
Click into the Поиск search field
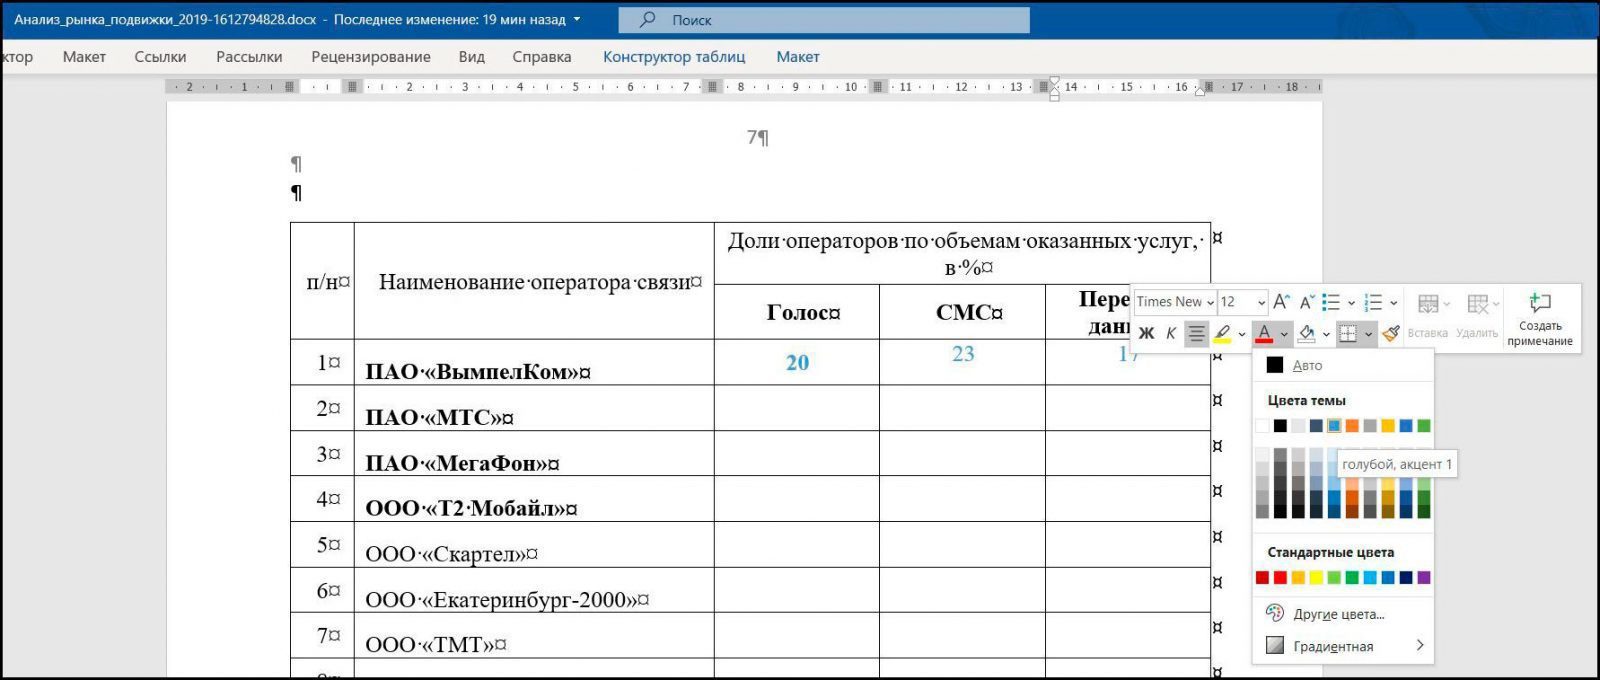(x=824, y=20)
